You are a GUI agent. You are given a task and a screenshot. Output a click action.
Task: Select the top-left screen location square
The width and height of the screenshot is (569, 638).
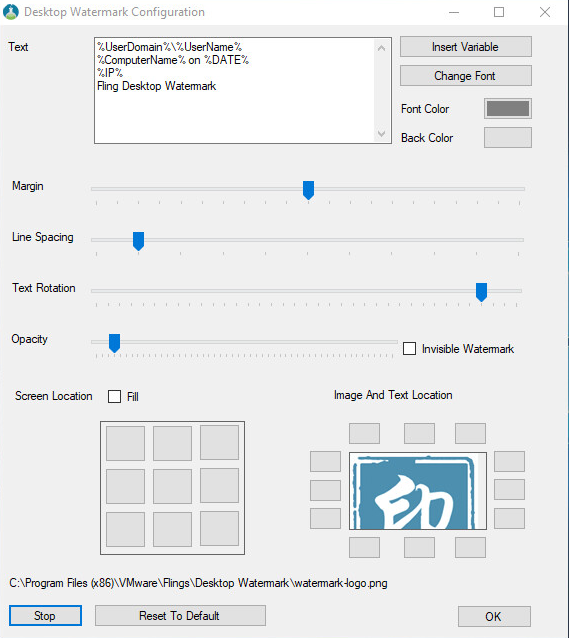tap(125, 443)
